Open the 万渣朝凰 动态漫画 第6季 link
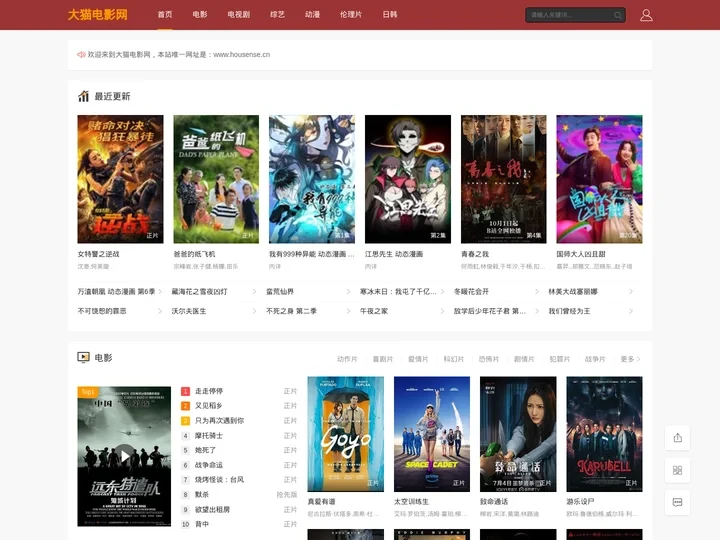 coord(116,292)
